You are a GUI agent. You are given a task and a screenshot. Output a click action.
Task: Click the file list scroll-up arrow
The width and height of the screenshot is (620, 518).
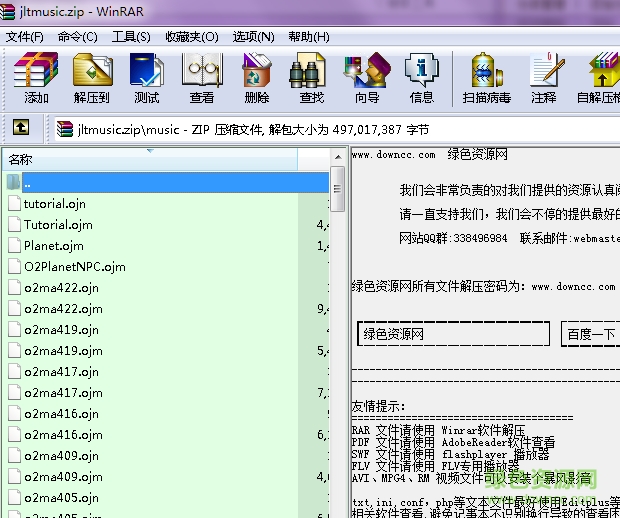(x=338, y=157)
